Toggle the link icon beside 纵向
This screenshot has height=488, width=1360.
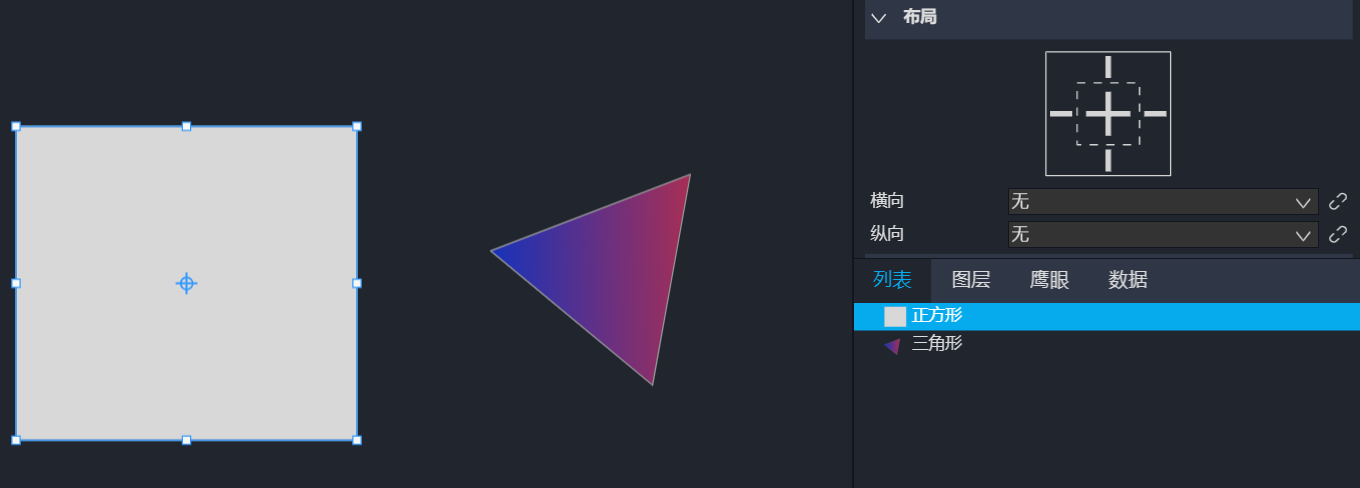[x=1338, y=235]
